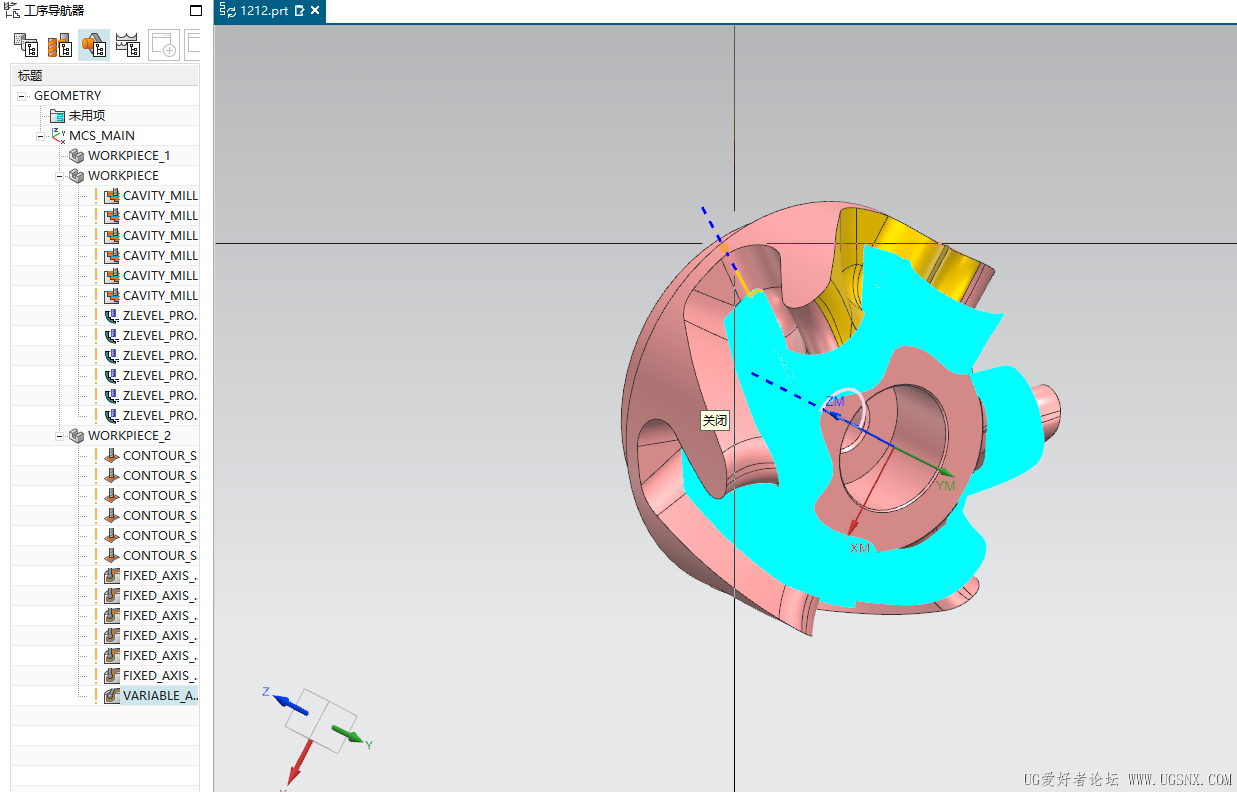Select the last CONTOUR_S. operation

coord(160,556)
